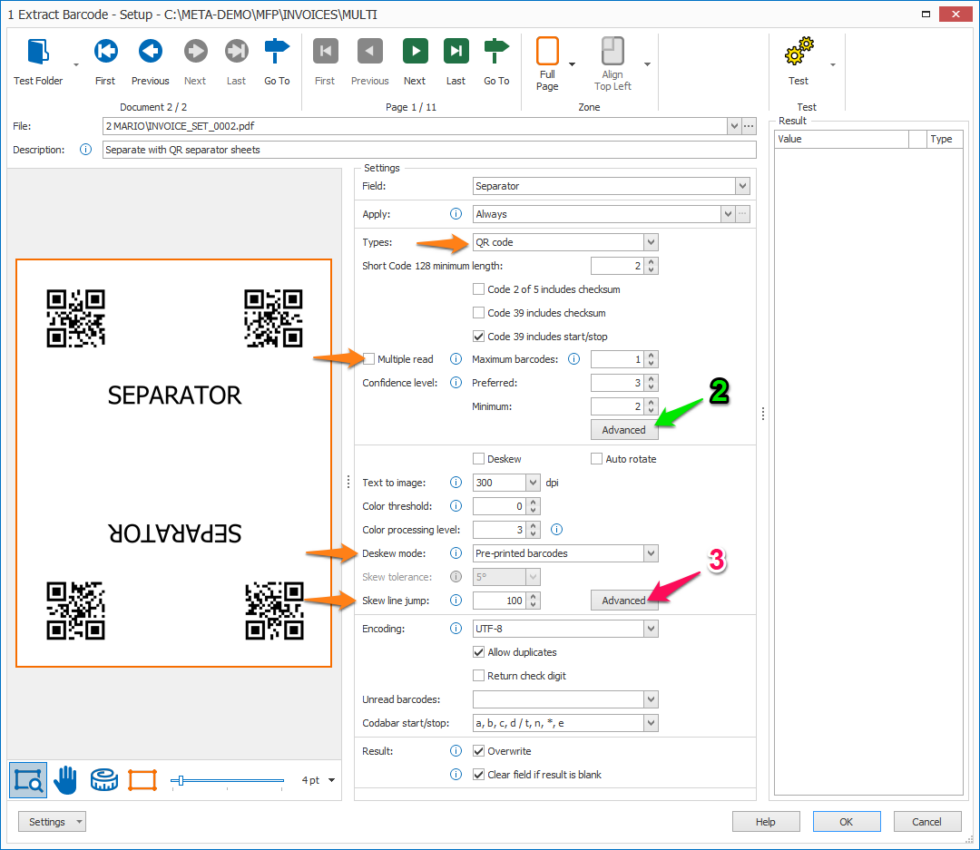Run the Test gear icon

tap(798, 50)
